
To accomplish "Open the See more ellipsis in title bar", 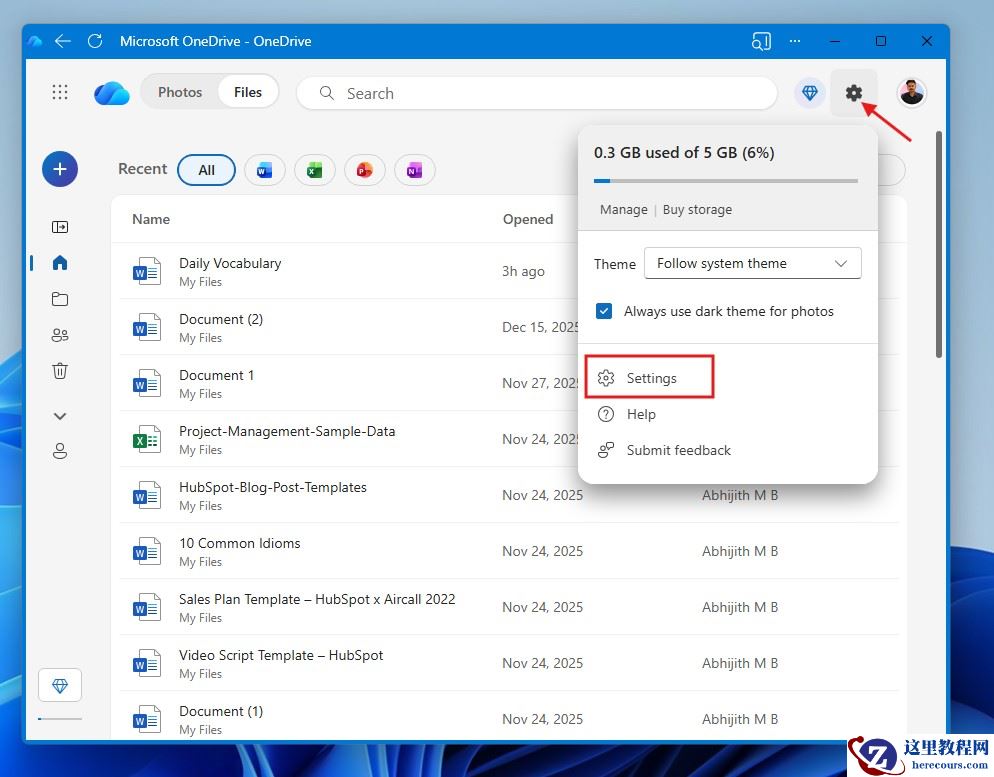I will 795,41.
